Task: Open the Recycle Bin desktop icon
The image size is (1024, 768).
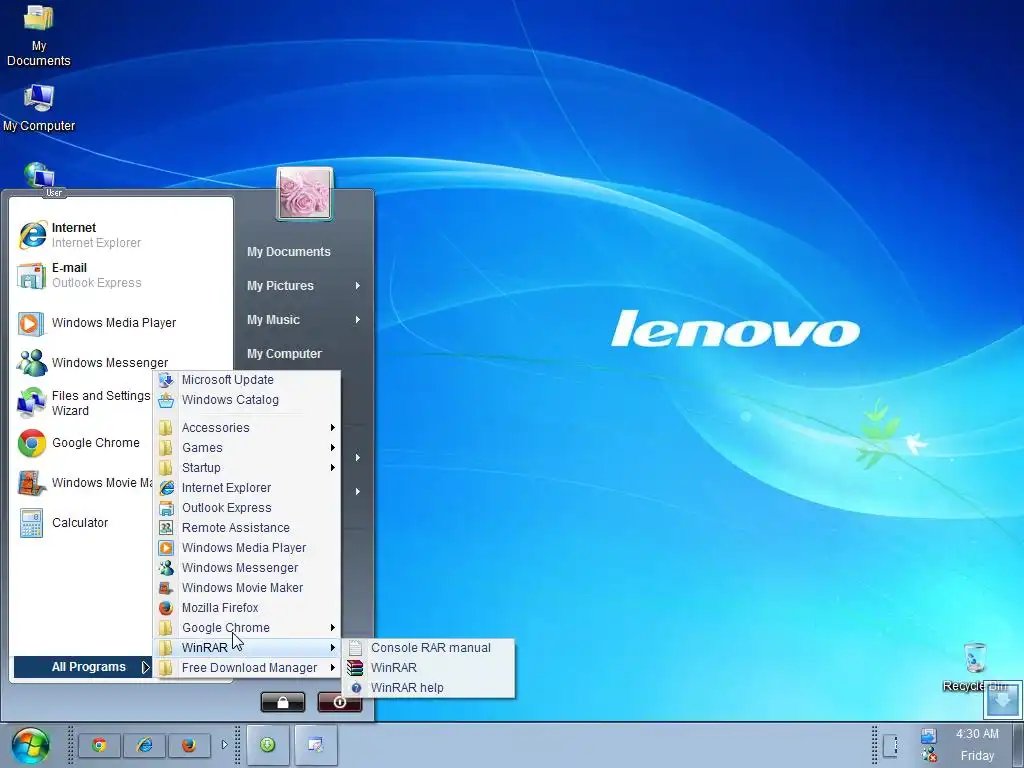Action: click(974, 666)
